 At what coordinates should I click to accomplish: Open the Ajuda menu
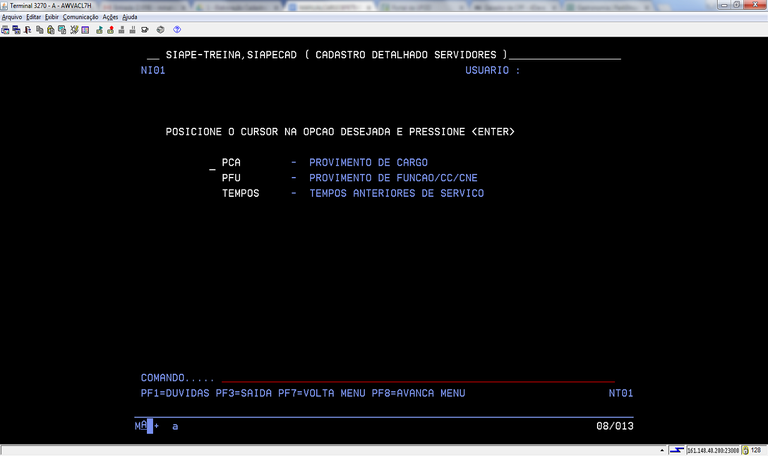130,17
